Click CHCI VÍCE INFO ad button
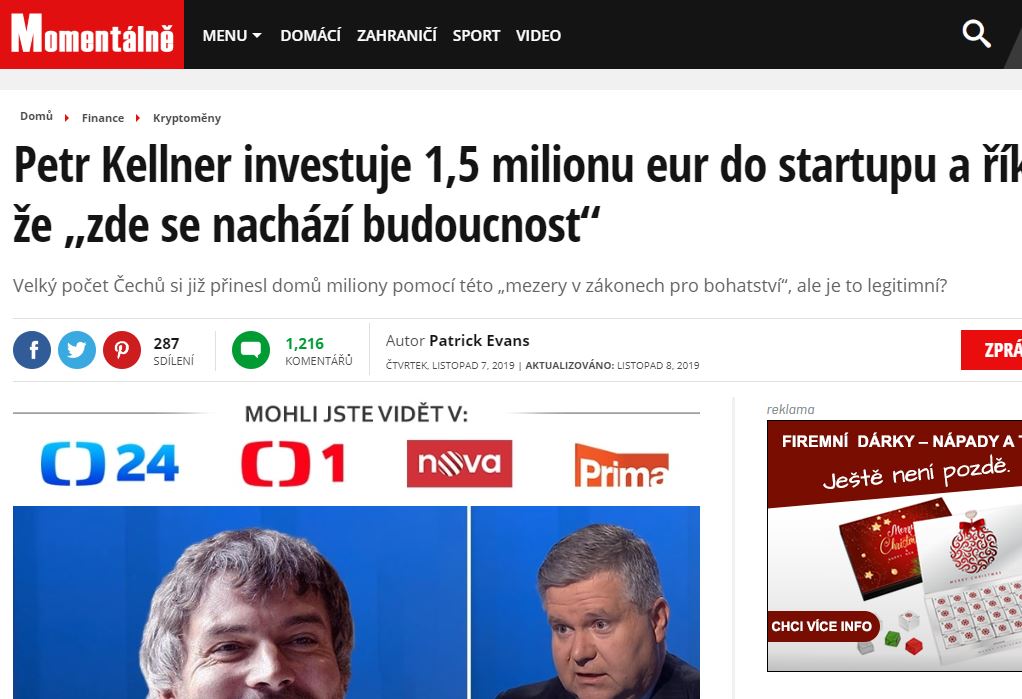This screenshot has height=699, width=1022. 822,627
